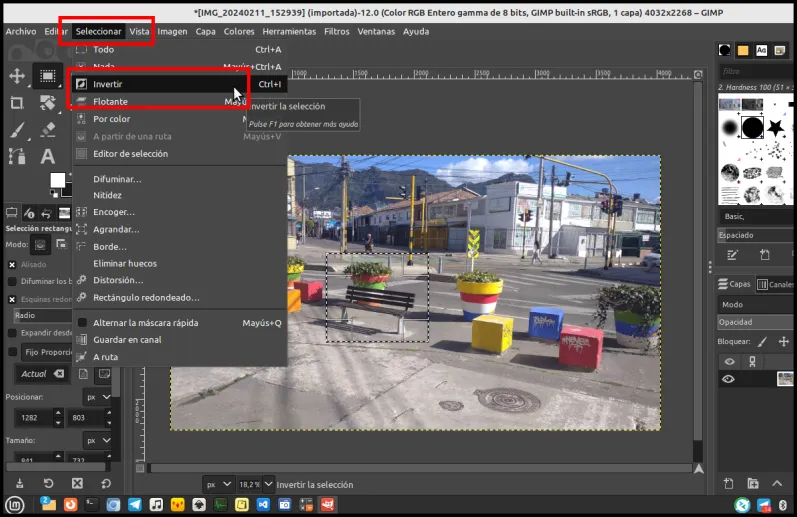
Task: Toggle layer visibility eye icon
Action: coord(728,379)
